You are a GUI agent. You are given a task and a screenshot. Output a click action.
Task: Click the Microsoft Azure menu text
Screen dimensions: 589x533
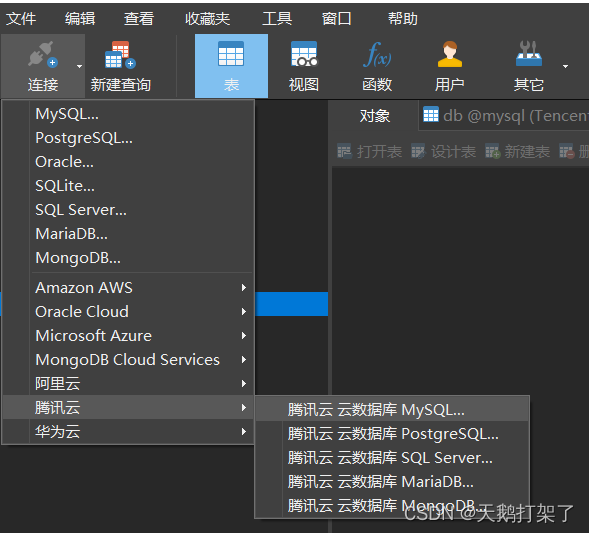94,336
